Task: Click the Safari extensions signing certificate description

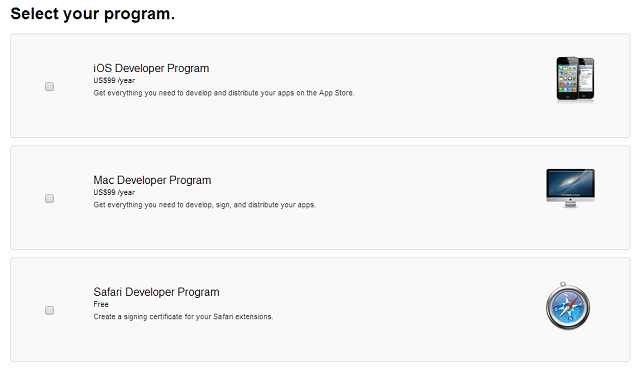Action: coord(183,317)
